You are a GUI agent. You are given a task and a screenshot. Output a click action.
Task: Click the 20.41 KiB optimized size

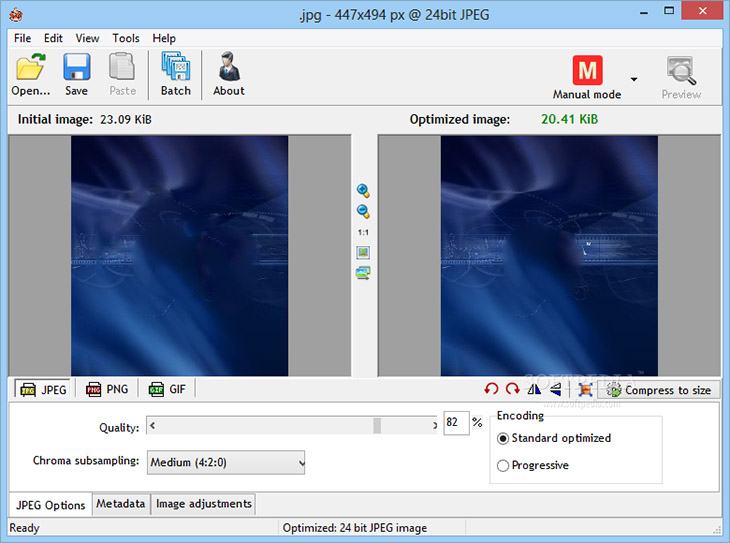point(569,119)
